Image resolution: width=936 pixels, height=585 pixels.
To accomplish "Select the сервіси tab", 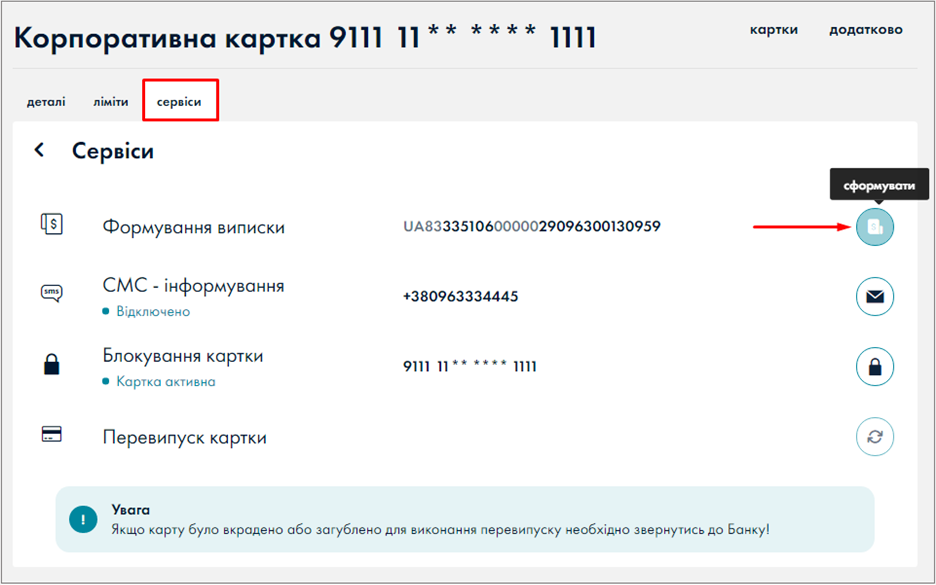I will pos(179,102).
